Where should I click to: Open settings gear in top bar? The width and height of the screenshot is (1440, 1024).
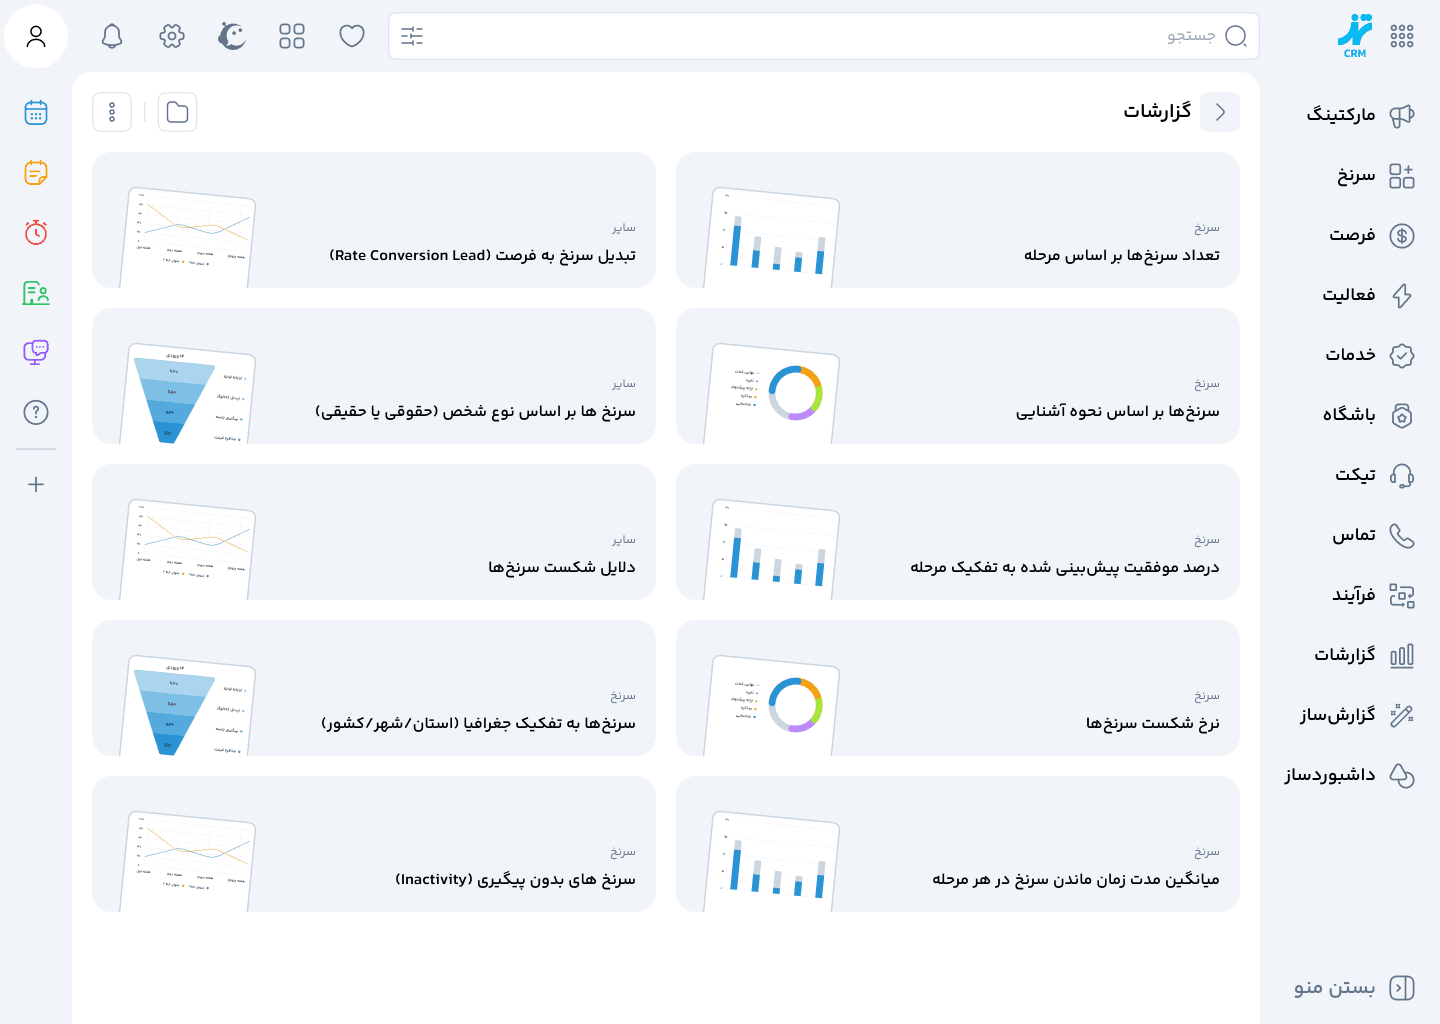click(172, 36)
